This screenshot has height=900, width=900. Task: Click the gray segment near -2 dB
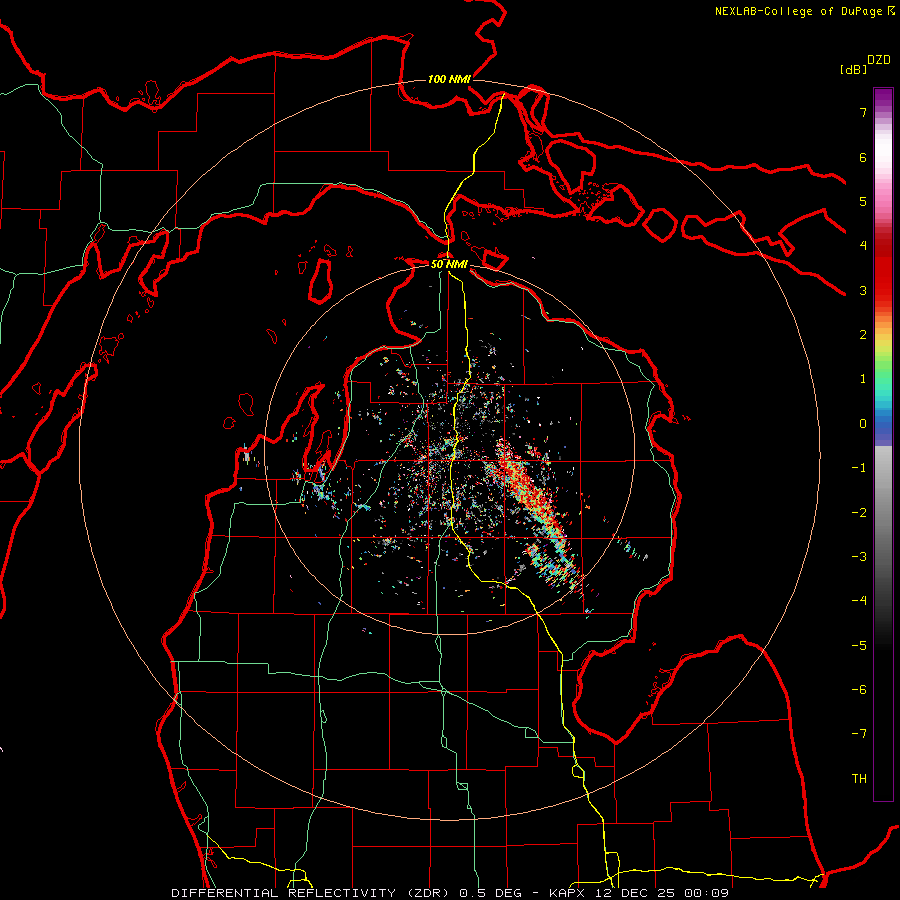click(x=883, y=512)
